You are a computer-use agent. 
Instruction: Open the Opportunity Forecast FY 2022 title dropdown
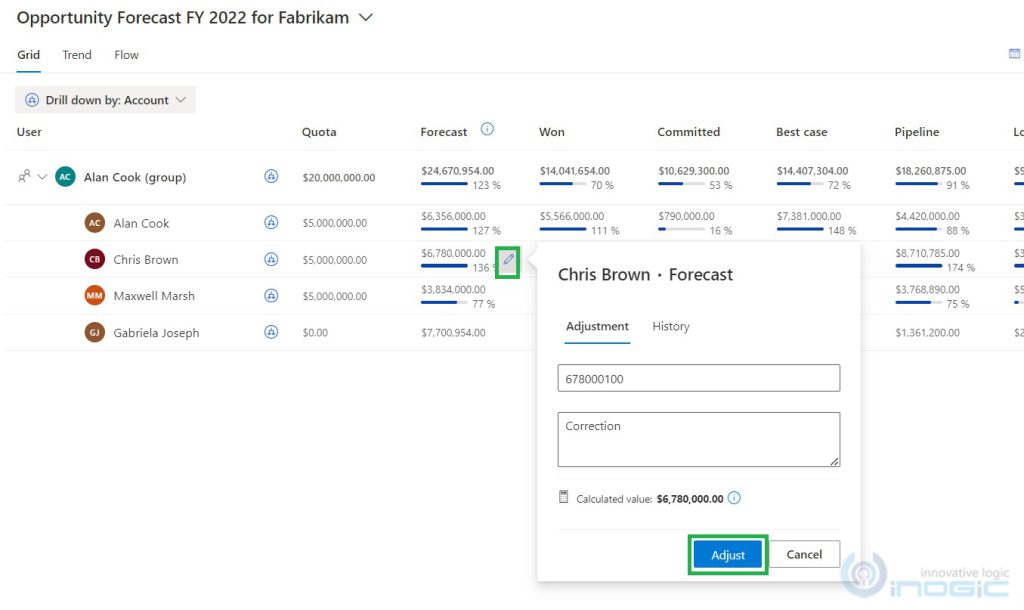coord(364,17)
